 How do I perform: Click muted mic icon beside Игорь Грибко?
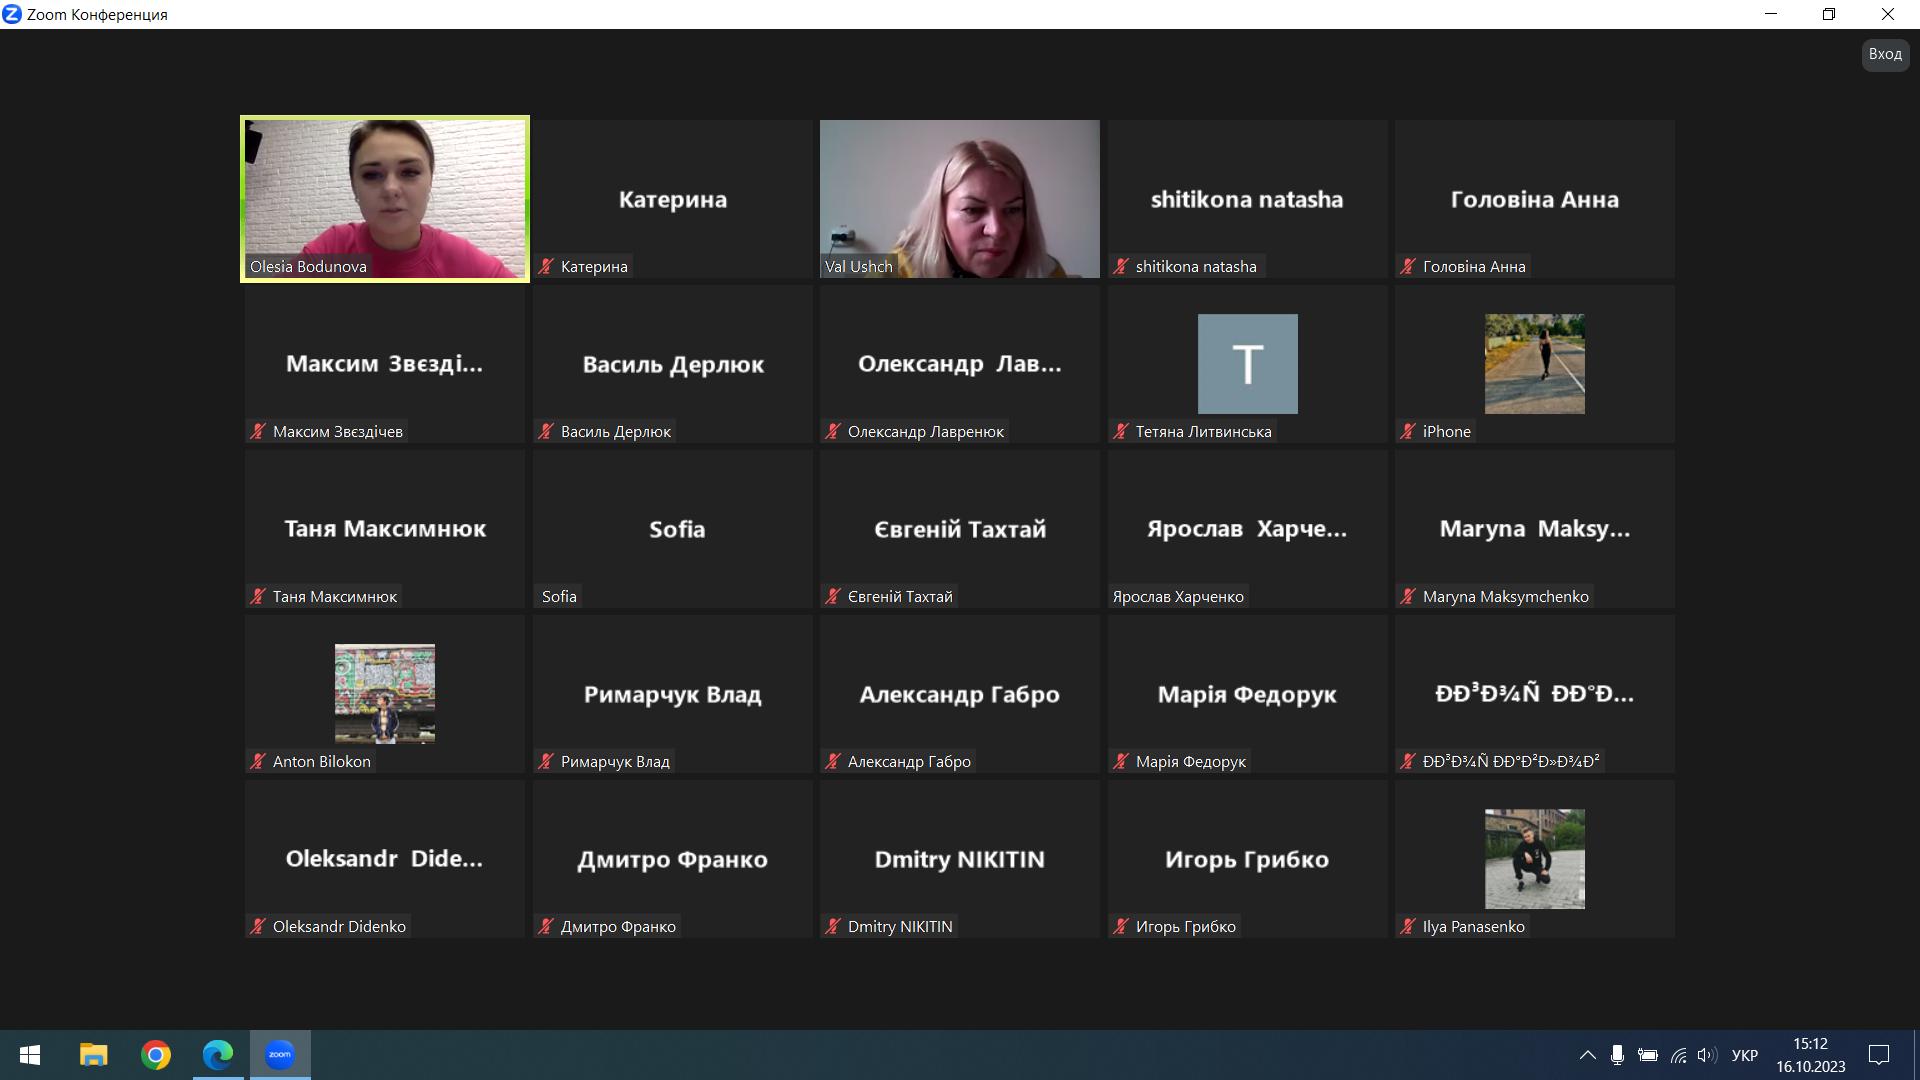click(x=1121, y=926)
